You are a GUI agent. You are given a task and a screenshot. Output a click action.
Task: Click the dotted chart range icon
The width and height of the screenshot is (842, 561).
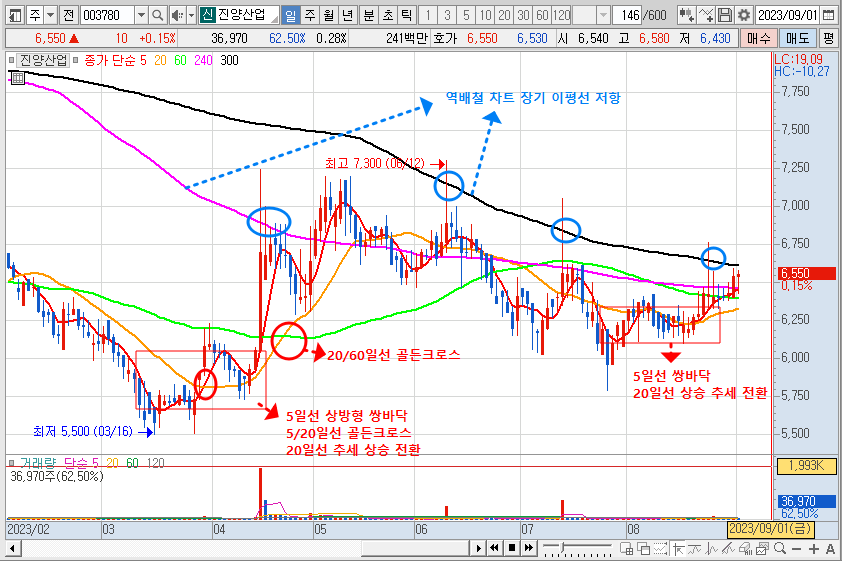(x=660, y=548)
